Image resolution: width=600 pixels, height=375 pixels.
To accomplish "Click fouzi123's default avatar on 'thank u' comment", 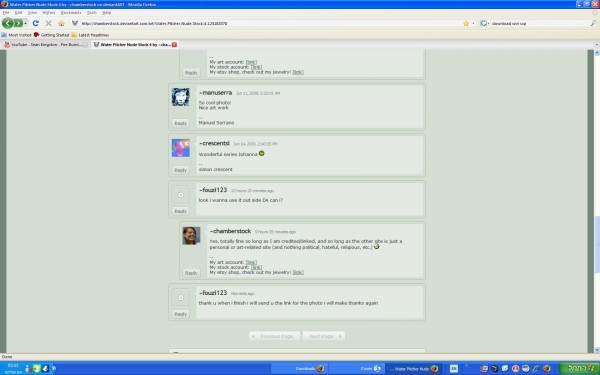I will pos(181,297).
